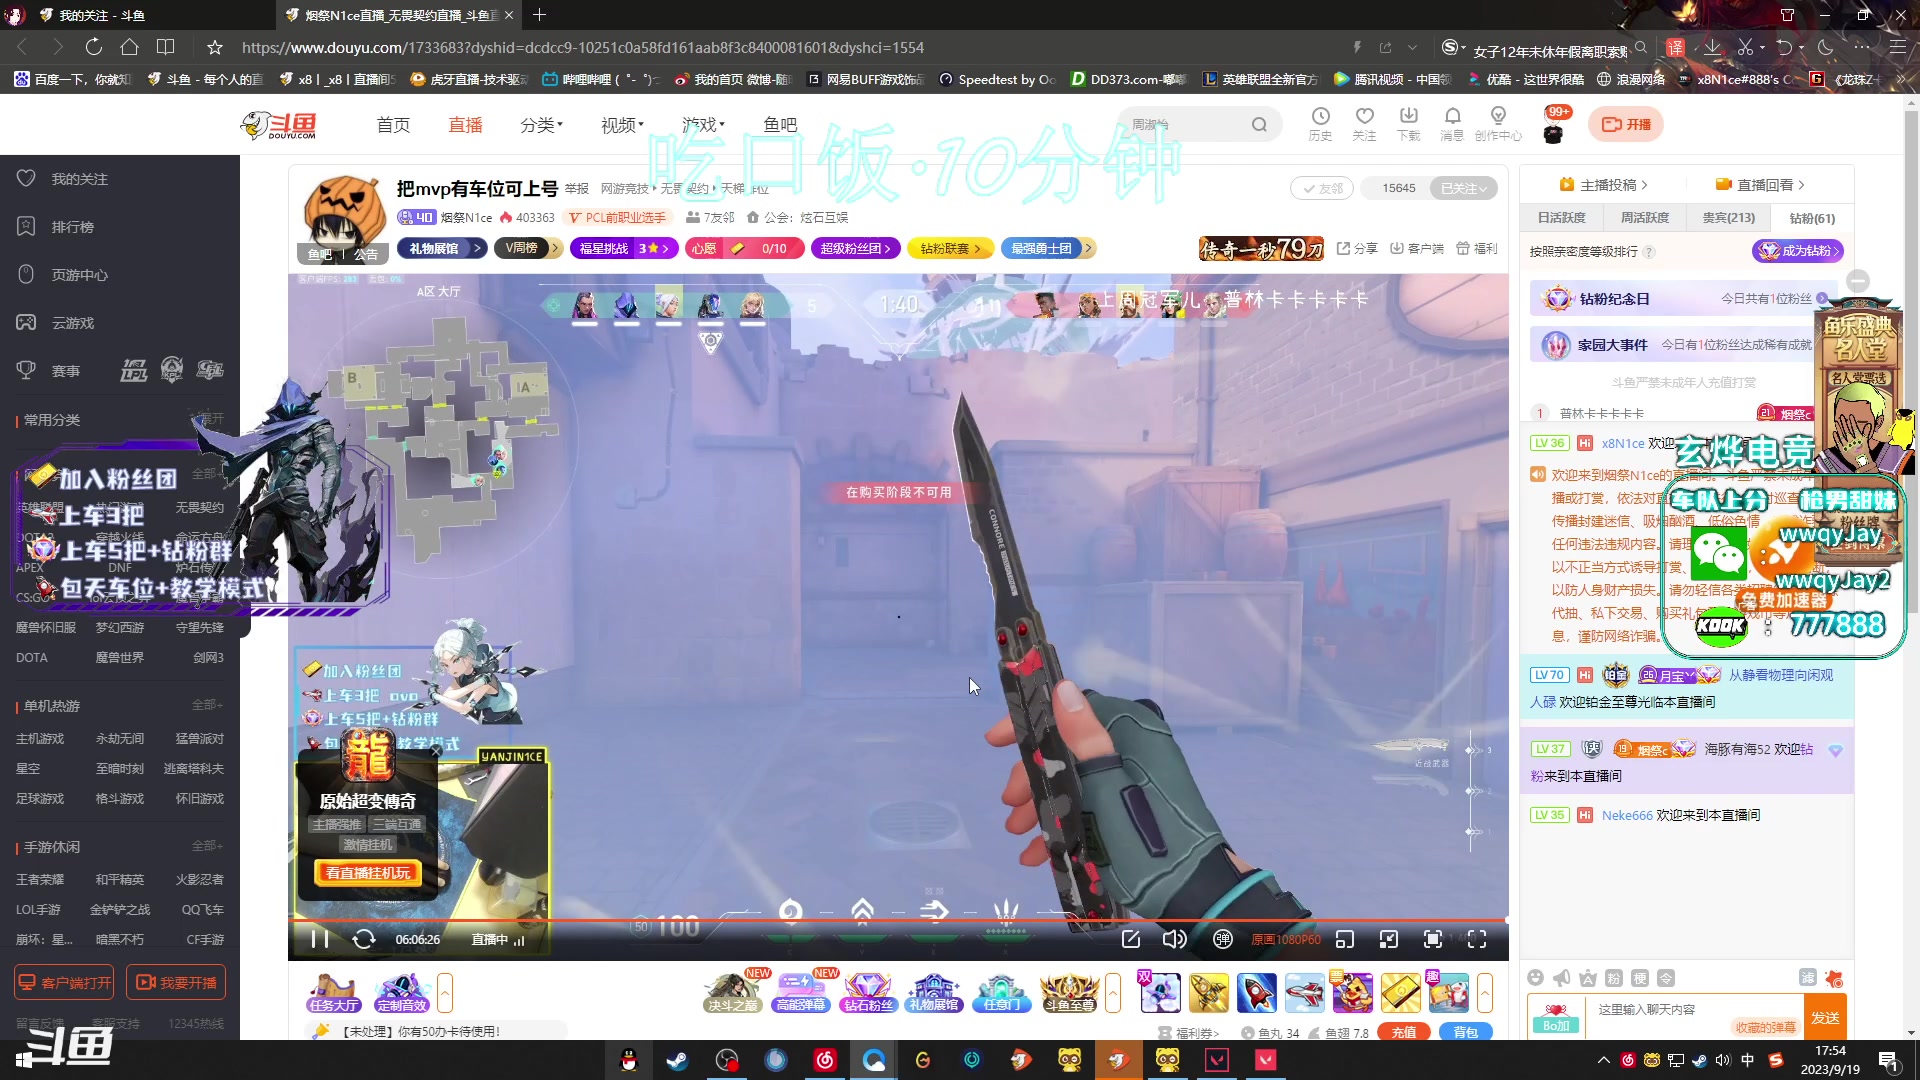Open the 鱼吧 navigation tab
The width and height of the screenshot is (1920, 1080).
[780, 125]
